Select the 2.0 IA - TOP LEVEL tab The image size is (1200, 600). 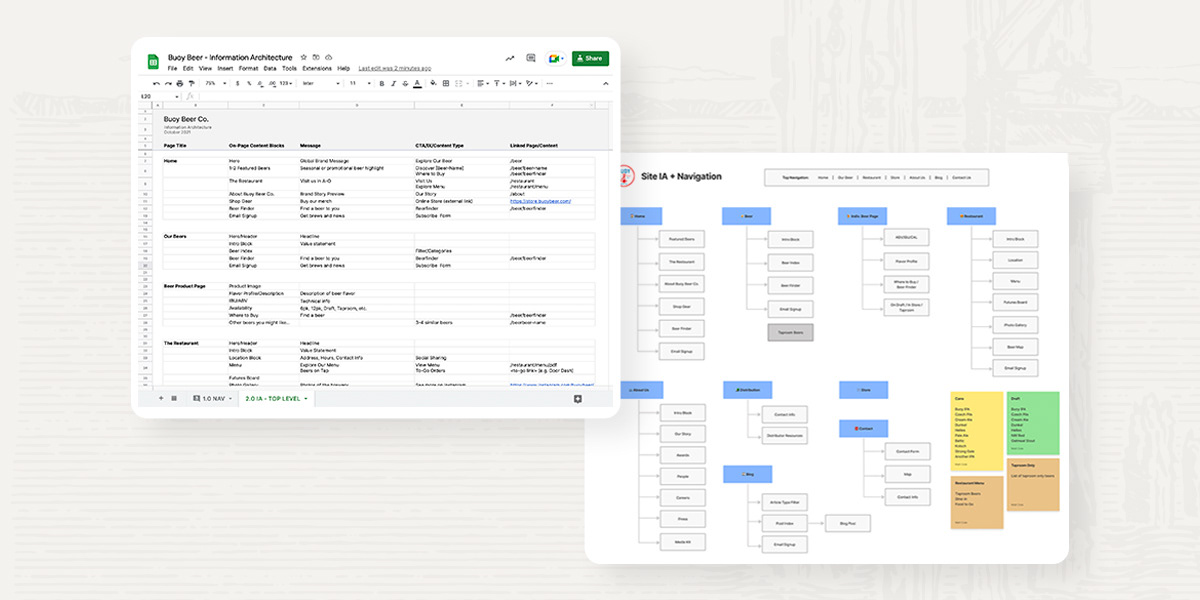coord(278,398)
